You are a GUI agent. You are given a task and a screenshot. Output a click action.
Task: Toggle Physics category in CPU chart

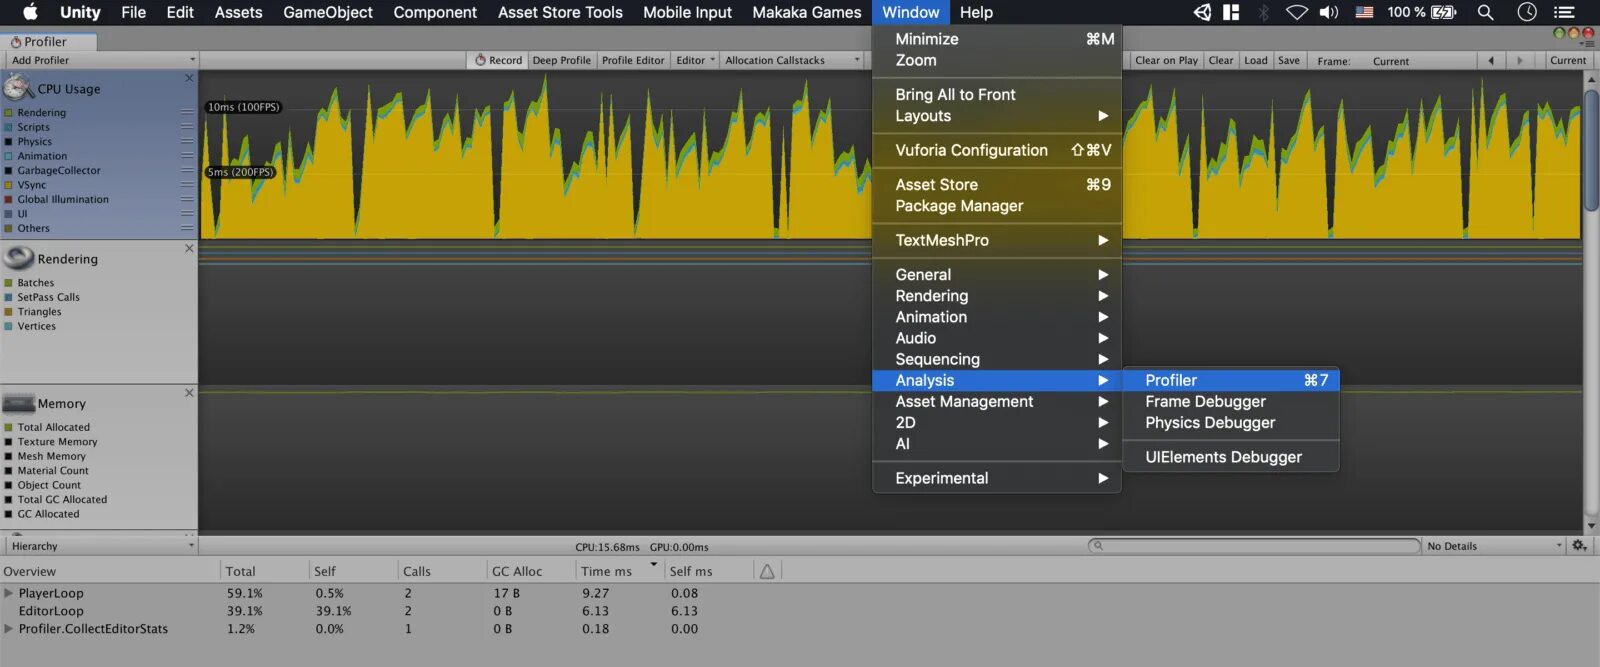(8, 142)
